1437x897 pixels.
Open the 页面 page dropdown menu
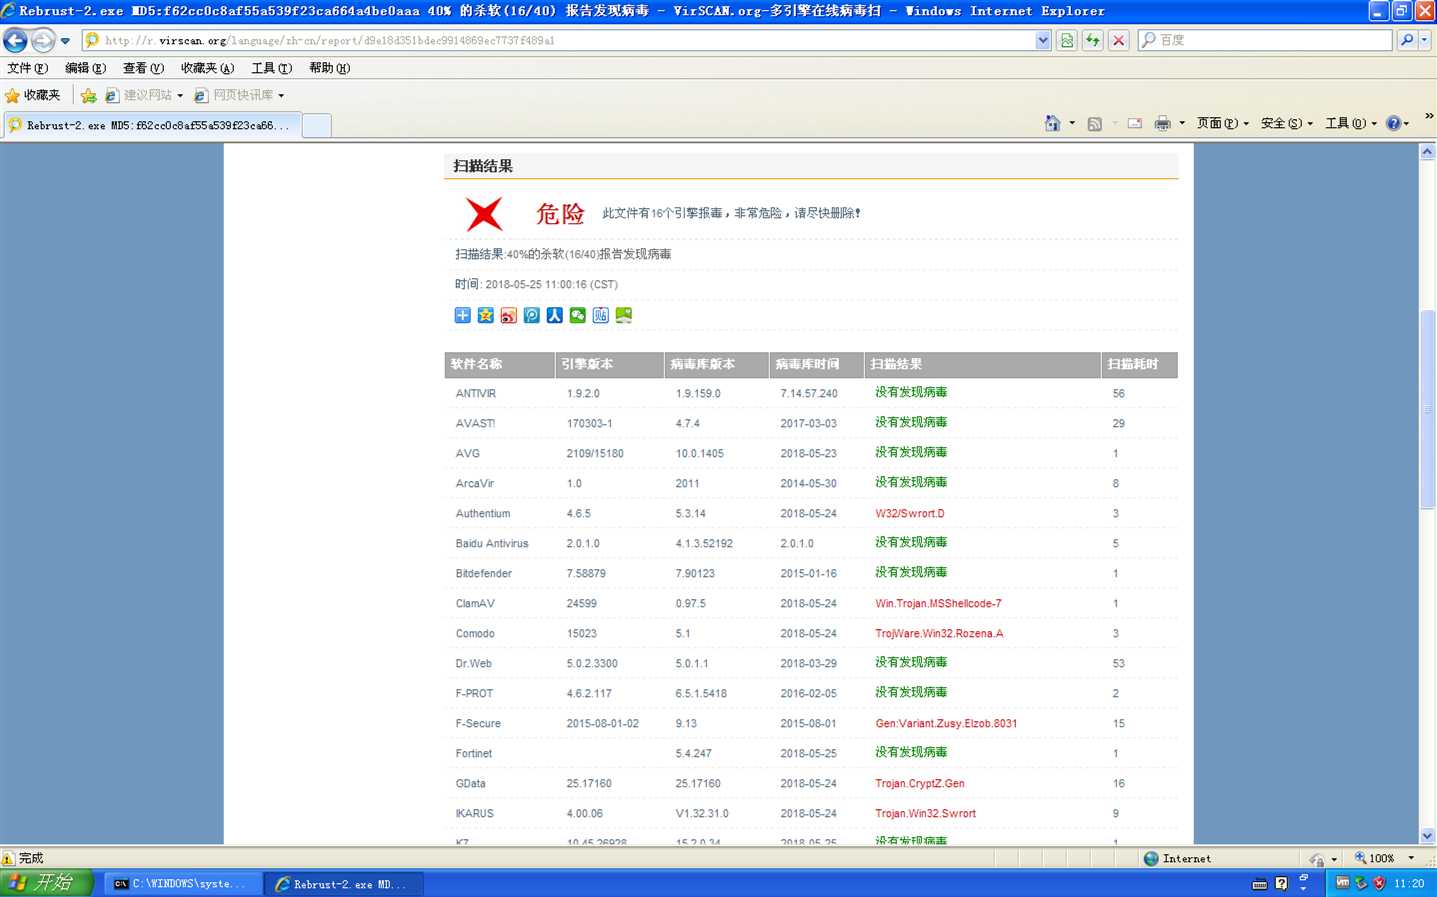[1223, 123]
